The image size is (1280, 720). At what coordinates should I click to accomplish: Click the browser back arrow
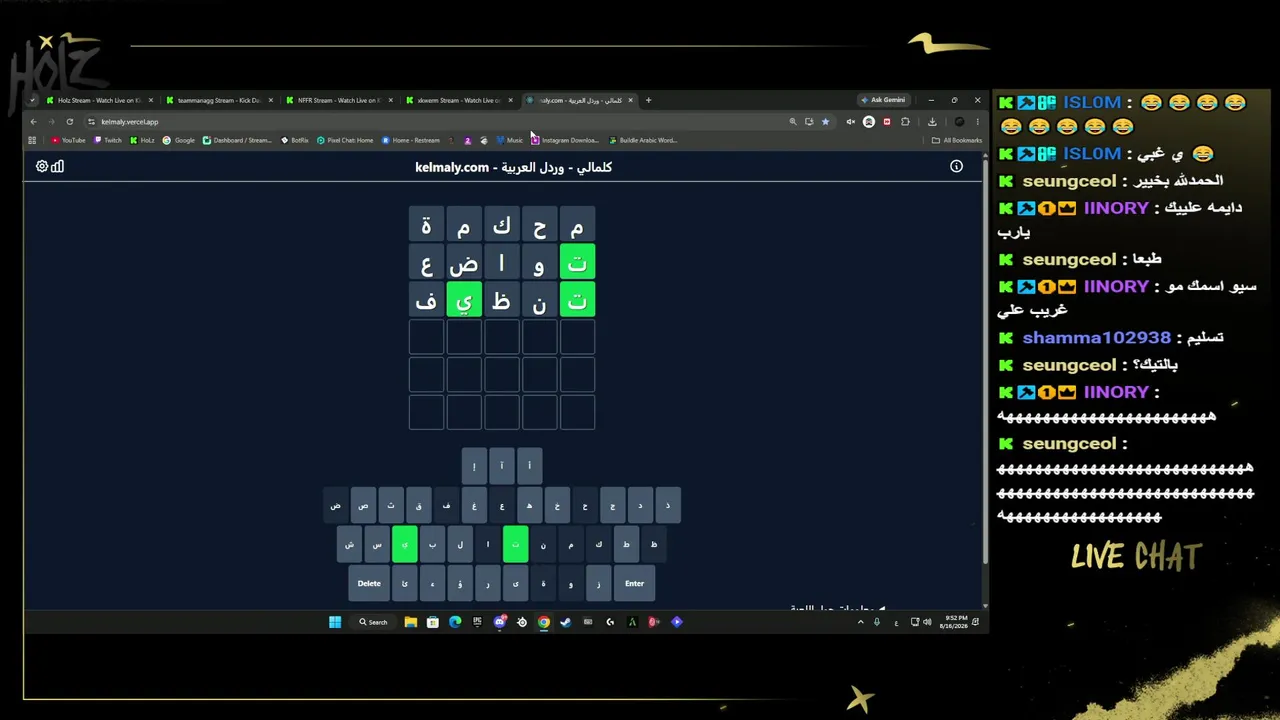(x=33, y=122)
